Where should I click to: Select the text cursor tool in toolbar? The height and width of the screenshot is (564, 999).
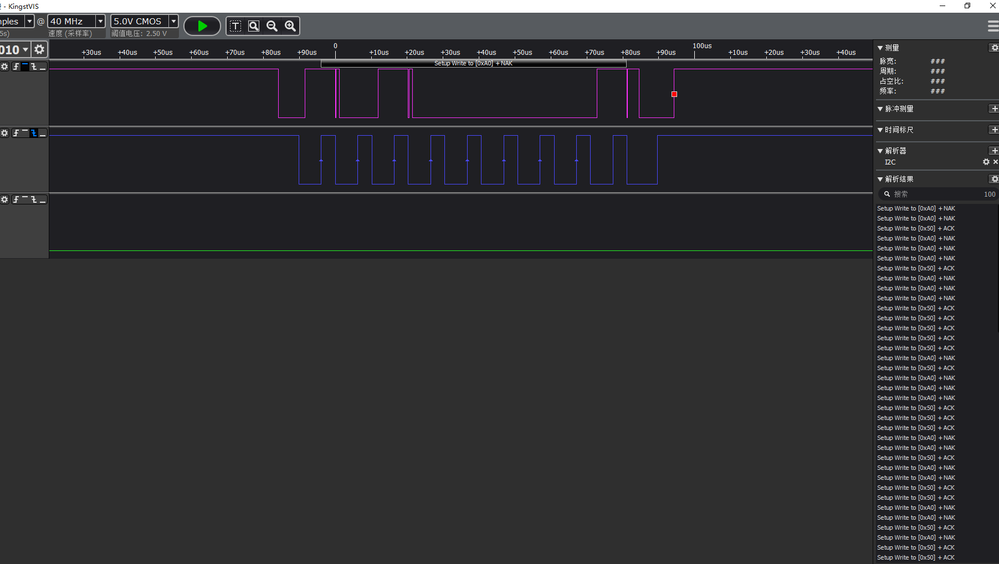pos(235,26)
